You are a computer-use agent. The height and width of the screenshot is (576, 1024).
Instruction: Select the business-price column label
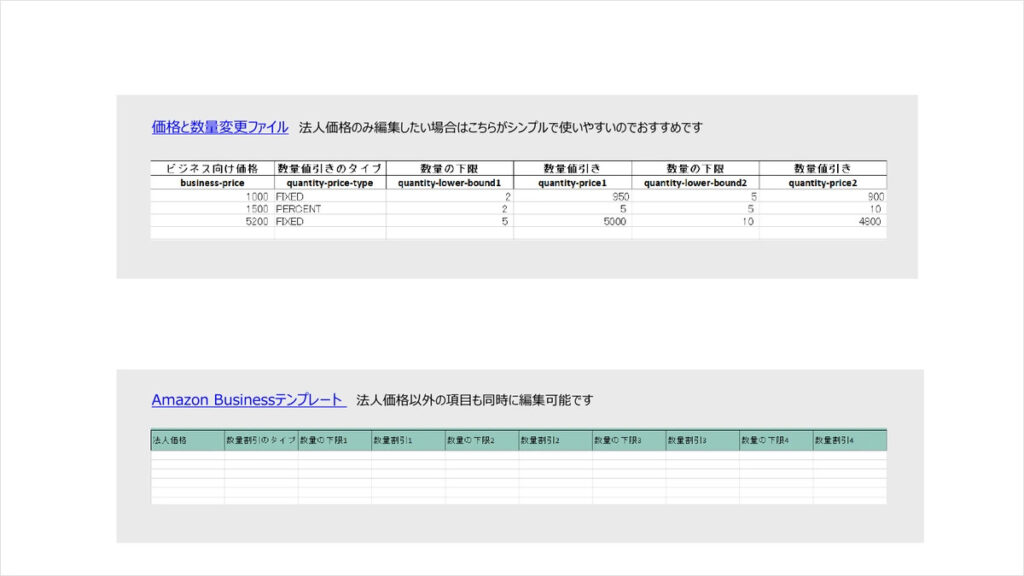pyautogui.click(x=212, y=183)
